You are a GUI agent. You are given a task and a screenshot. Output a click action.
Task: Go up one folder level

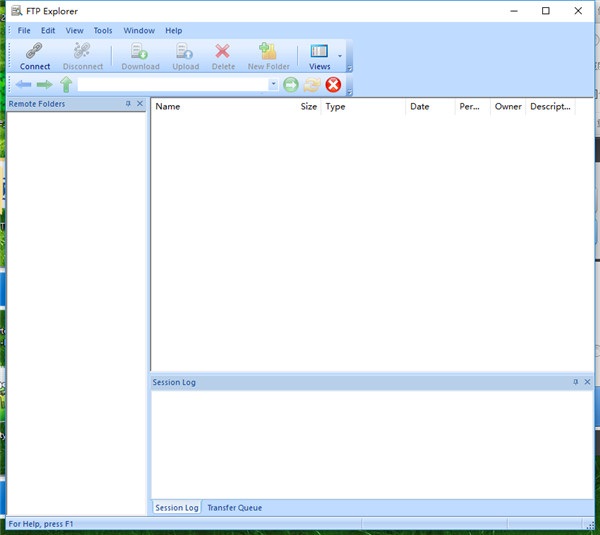pos(66,85)
